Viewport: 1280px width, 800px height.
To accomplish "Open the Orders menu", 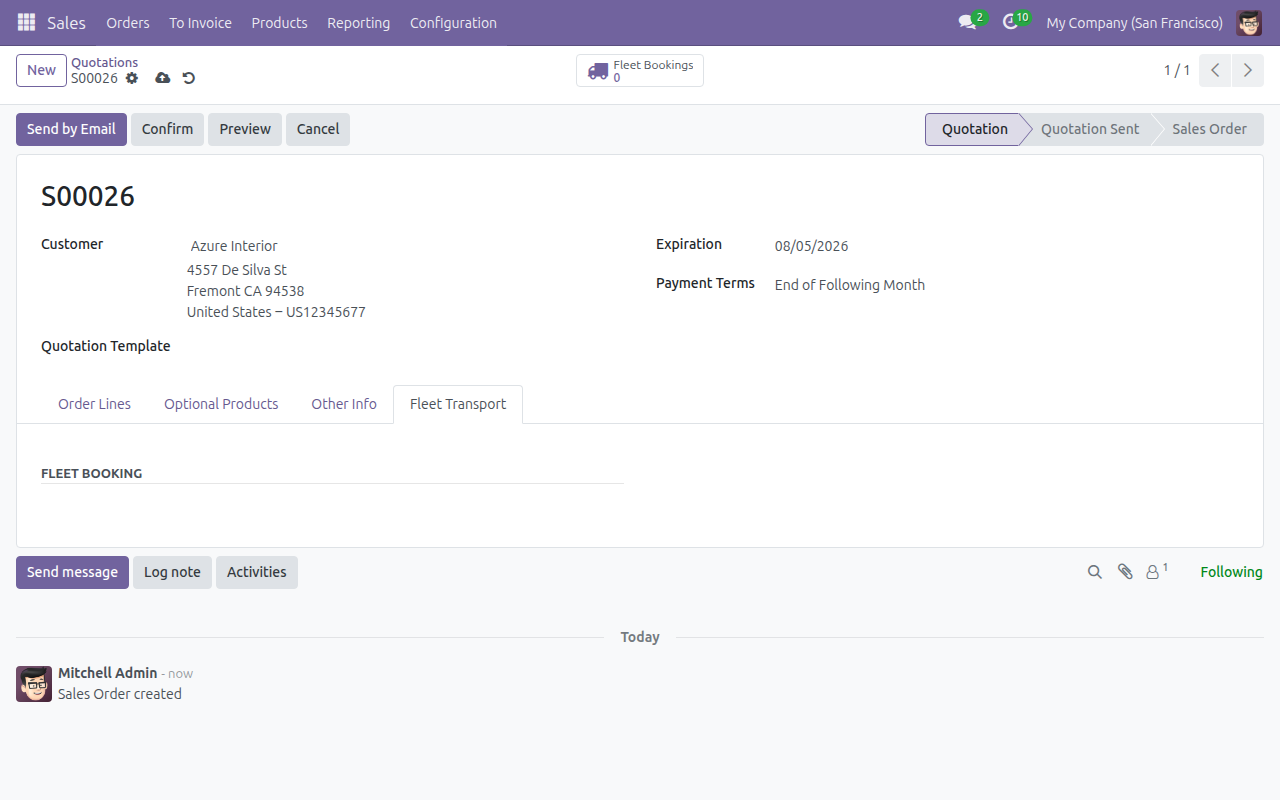I will 128,22.
